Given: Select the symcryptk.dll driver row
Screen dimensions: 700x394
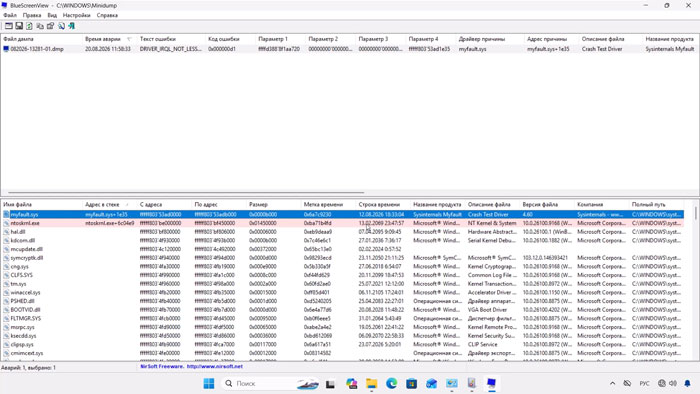Looking at the screenshot, I should 342,258.
